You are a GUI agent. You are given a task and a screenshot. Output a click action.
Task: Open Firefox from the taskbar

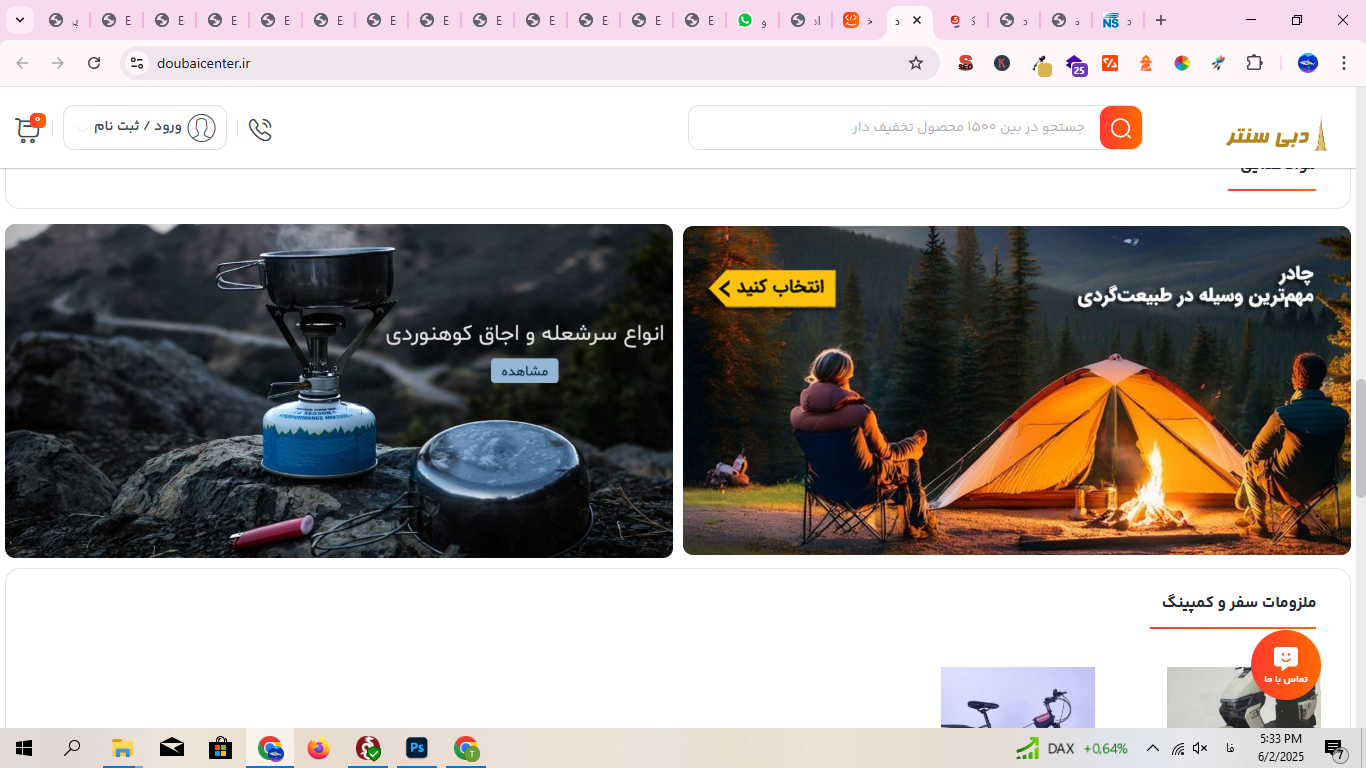[x=319, y=748]
